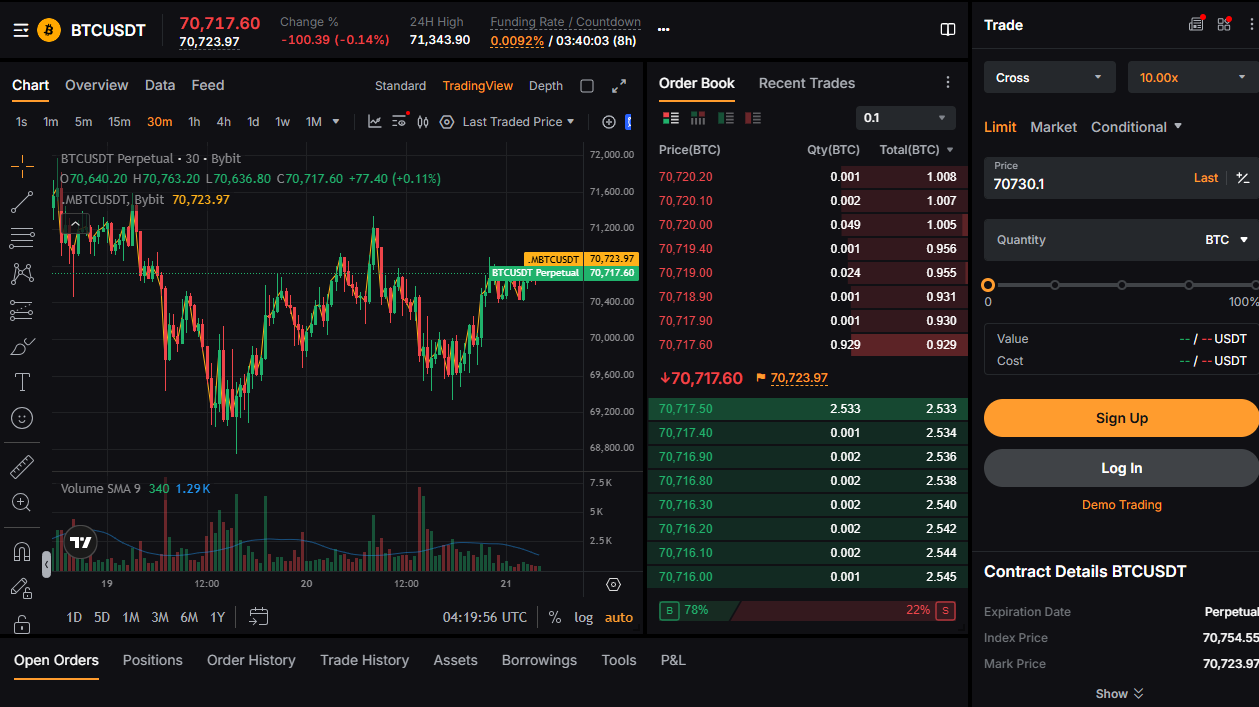1259x707 pixels.
Task: Click the Sign Up button
Action: click(1121, 418)
